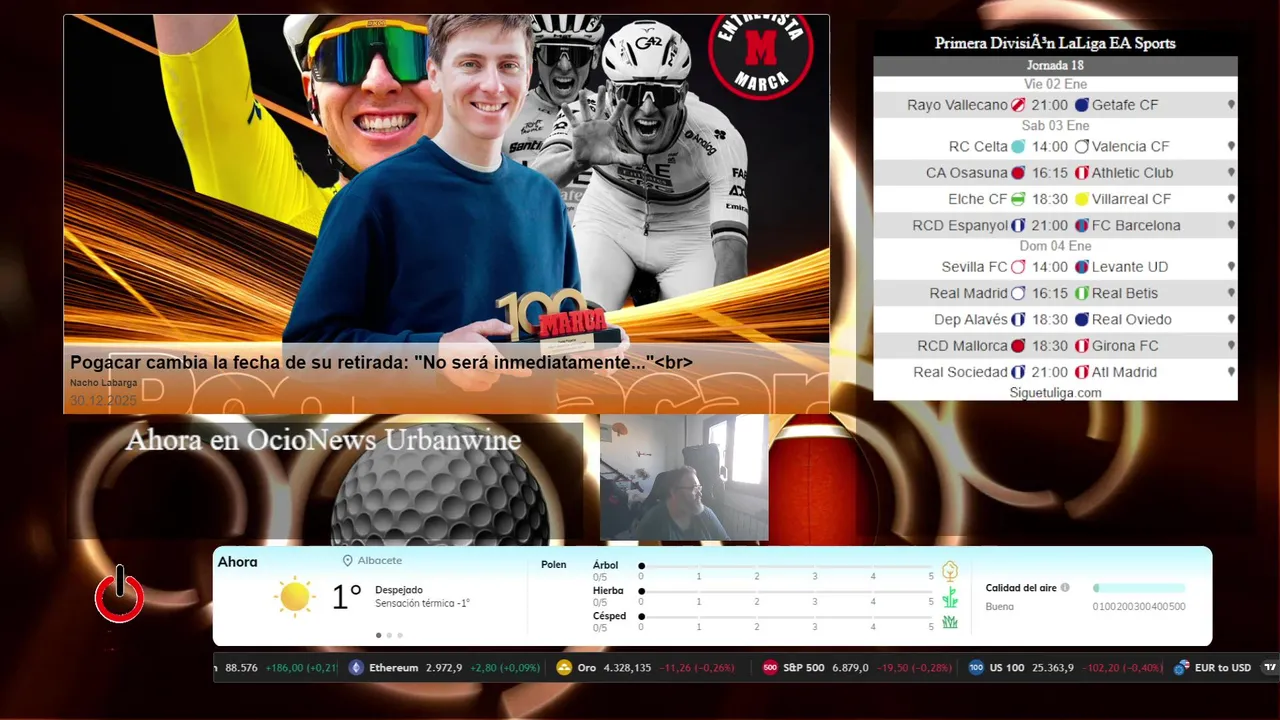Click the article date 30.12.2025
The image size is (1280, 720).
103,401
